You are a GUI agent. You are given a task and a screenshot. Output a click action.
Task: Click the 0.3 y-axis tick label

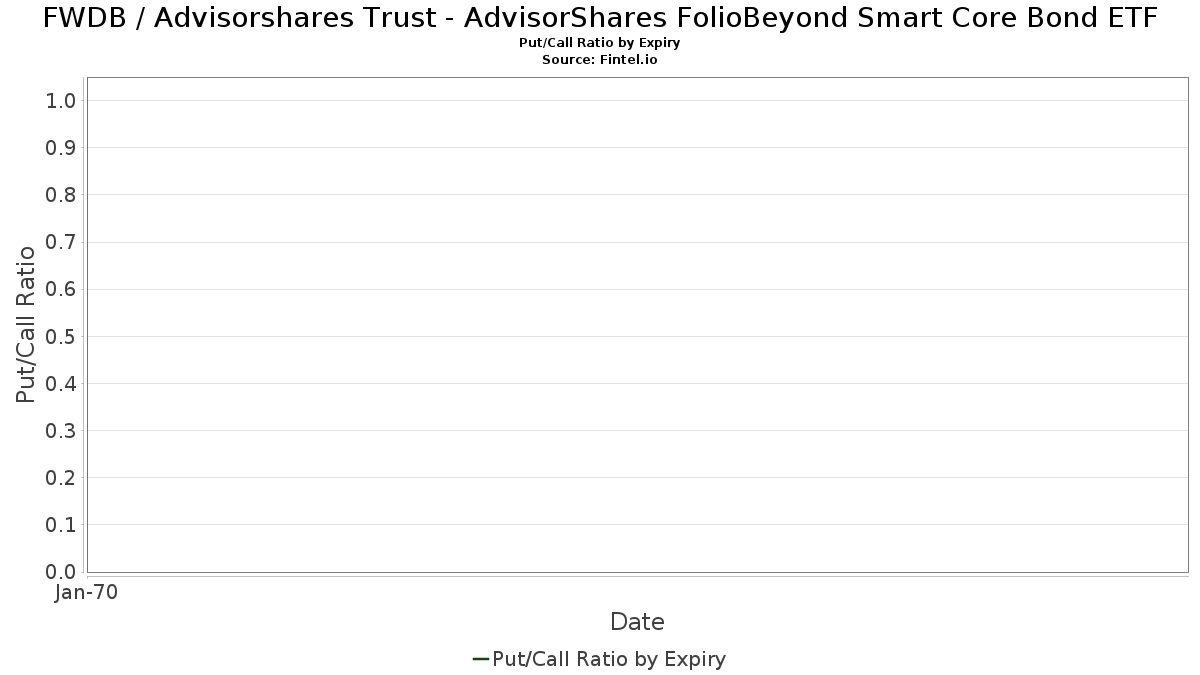(x=61, y=431)
